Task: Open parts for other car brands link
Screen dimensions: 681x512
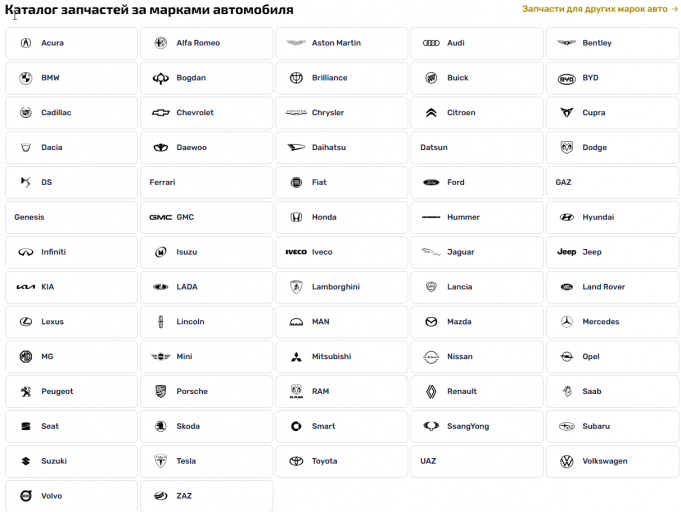Action: click(x=599, y=9)
